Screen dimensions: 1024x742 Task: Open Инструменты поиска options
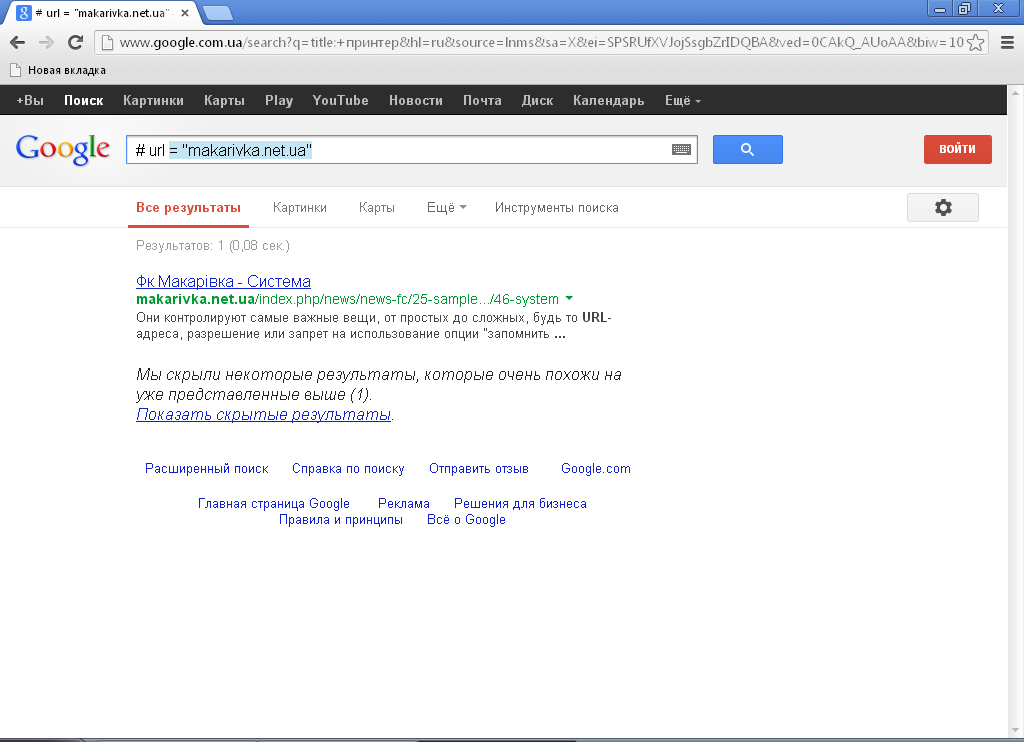[x=556, y=208]
